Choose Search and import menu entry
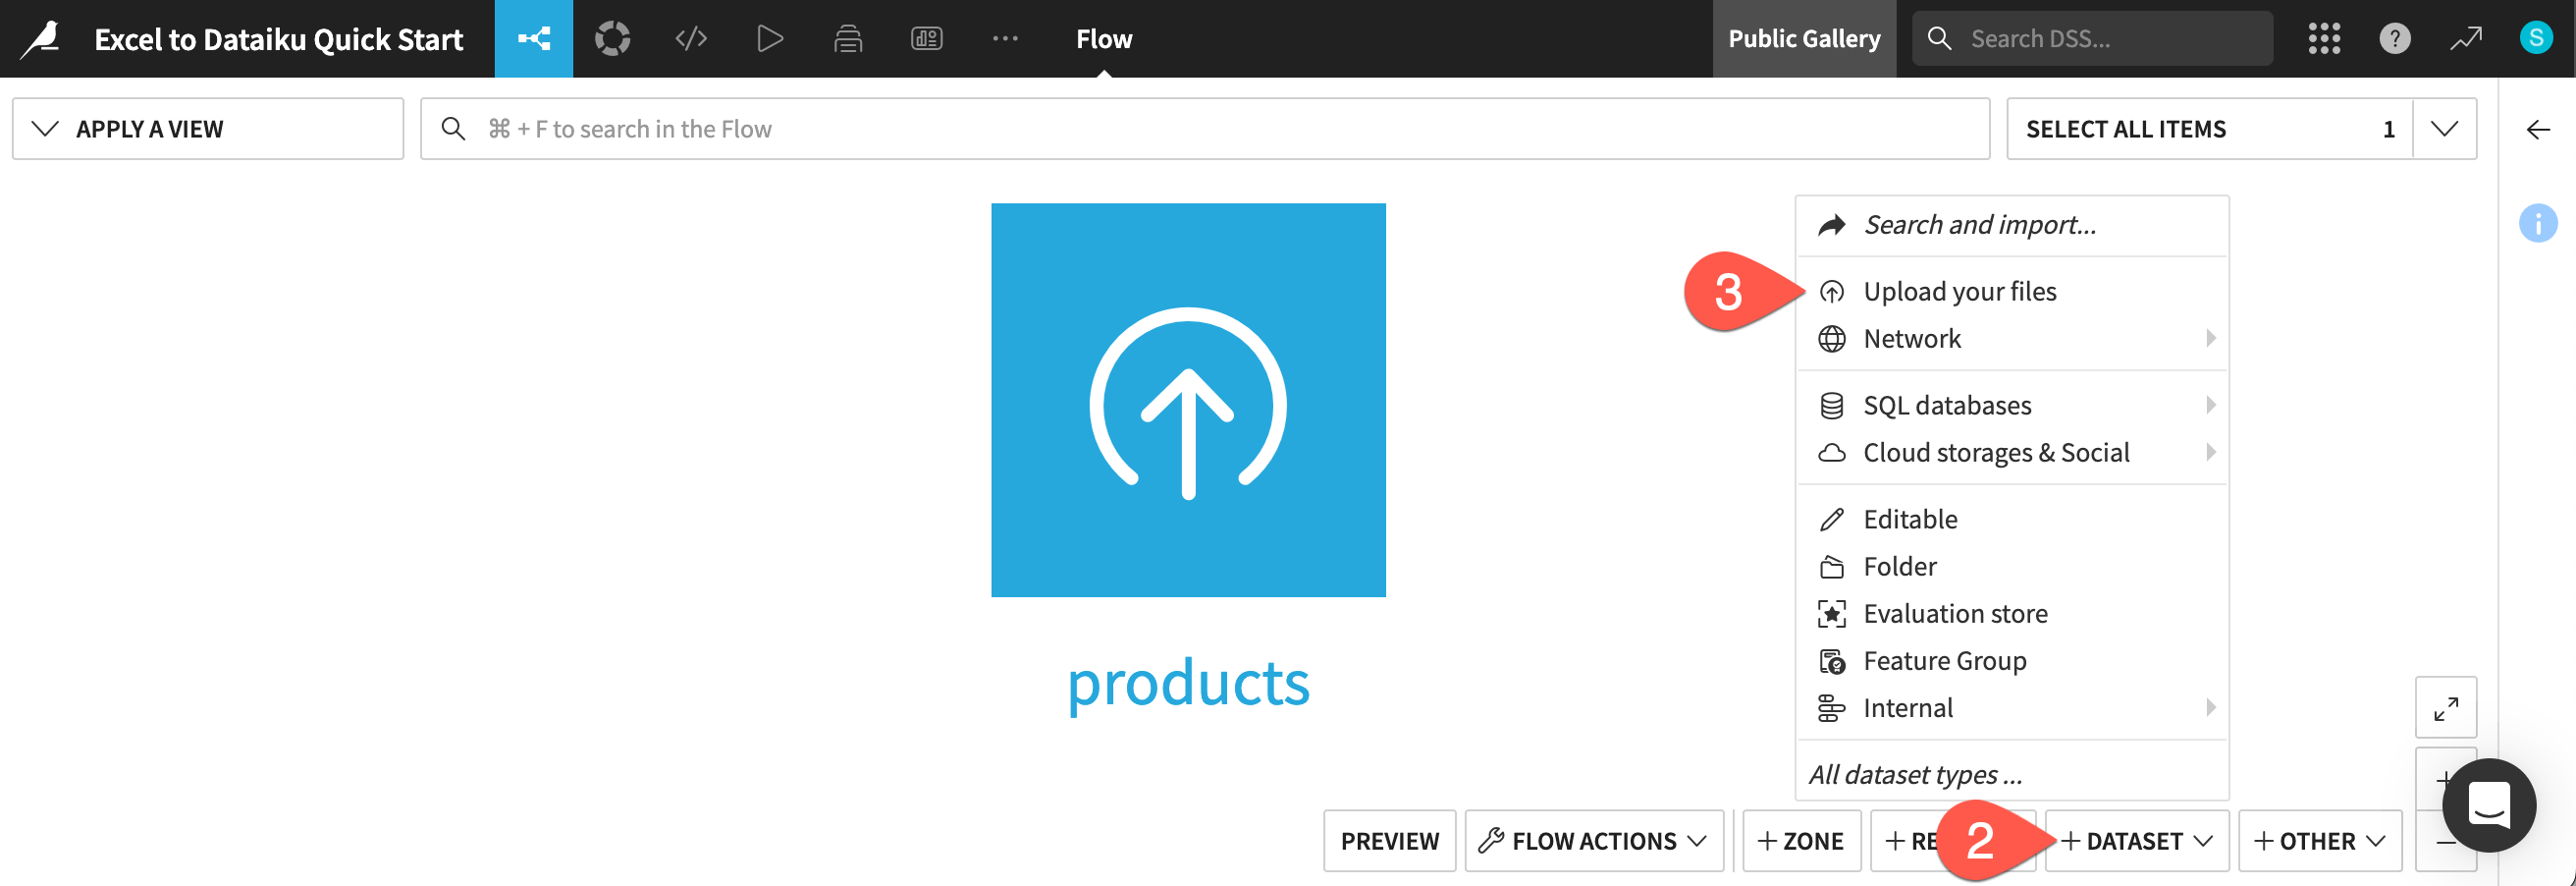This screenshot has width=2576, height=886. (x=2012, y=225)
